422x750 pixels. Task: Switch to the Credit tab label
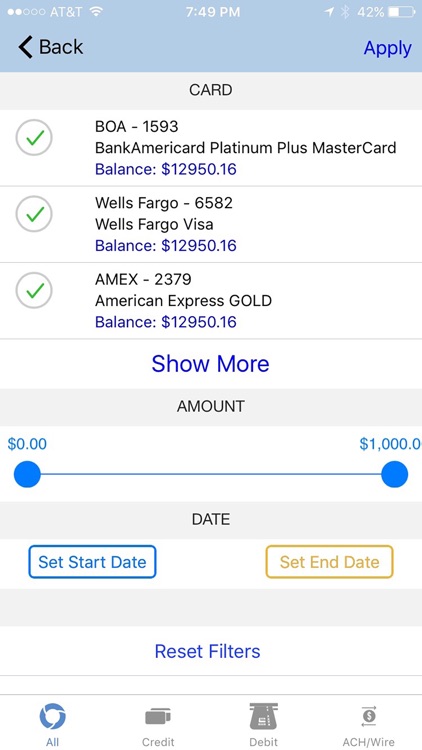point(158,742)
